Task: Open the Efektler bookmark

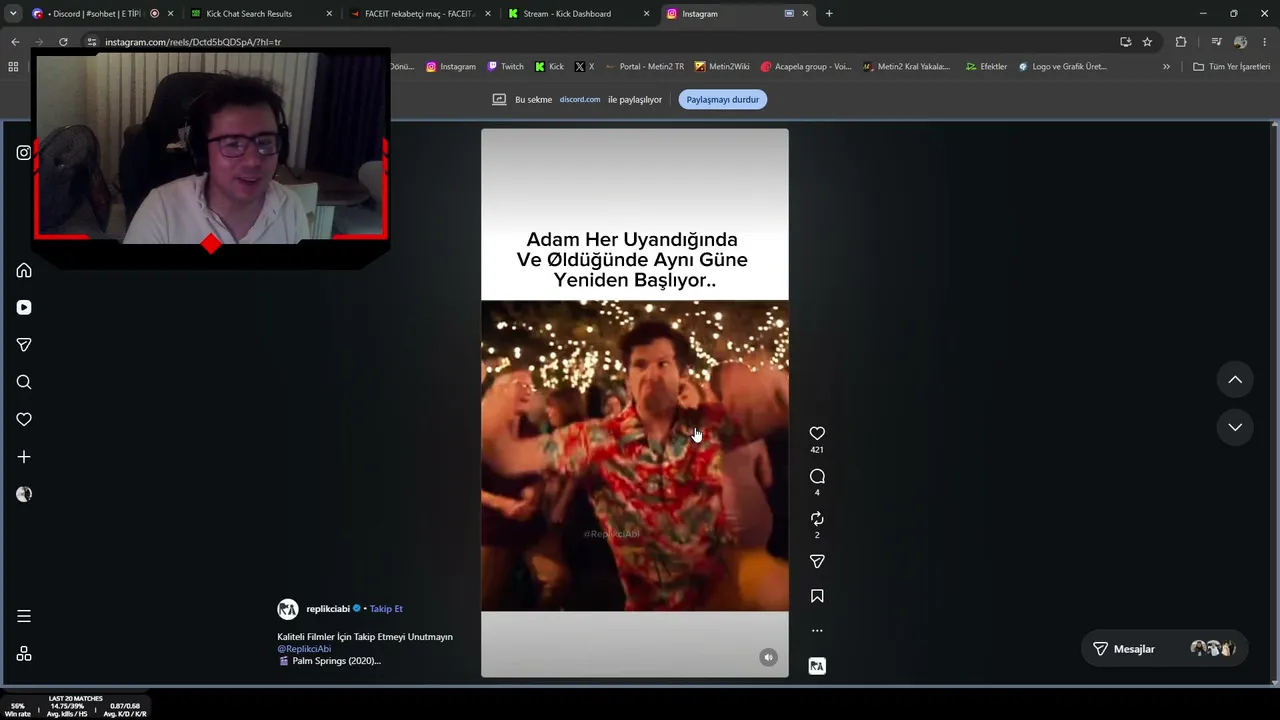Action: pos(987,67)
